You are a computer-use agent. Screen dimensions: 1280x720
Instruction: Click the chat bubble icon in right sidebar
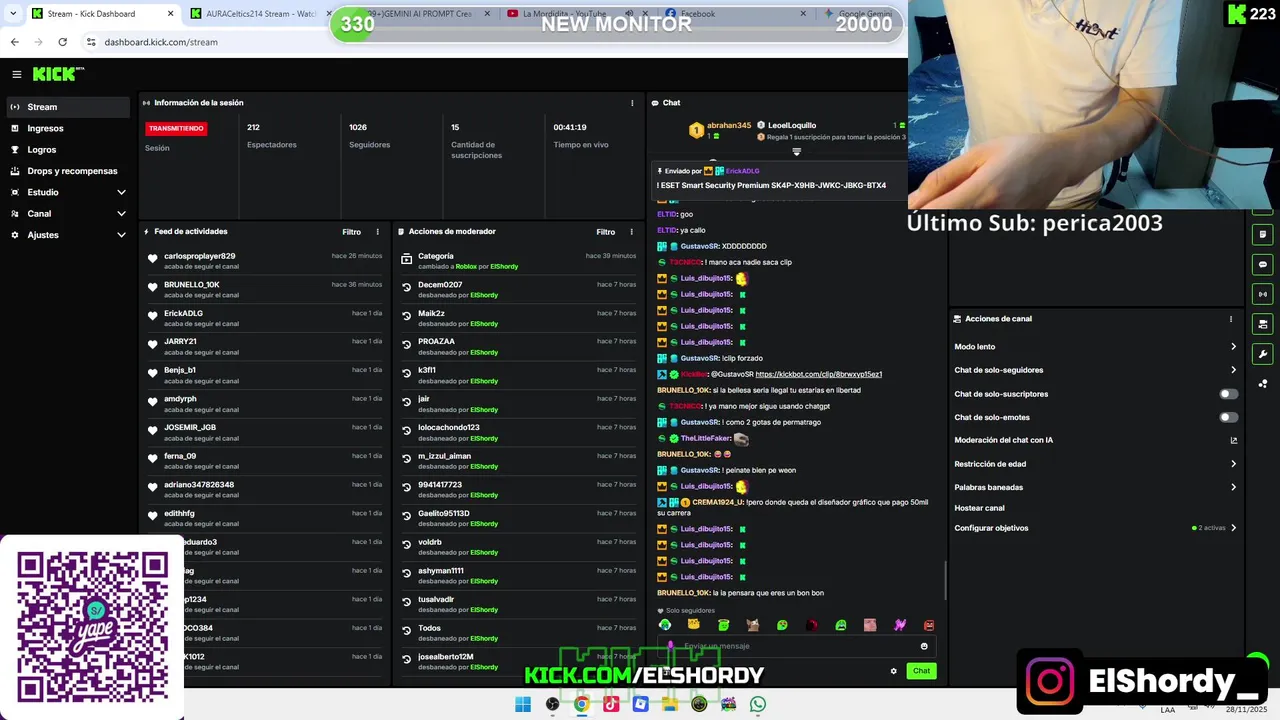click(1263, 265)
